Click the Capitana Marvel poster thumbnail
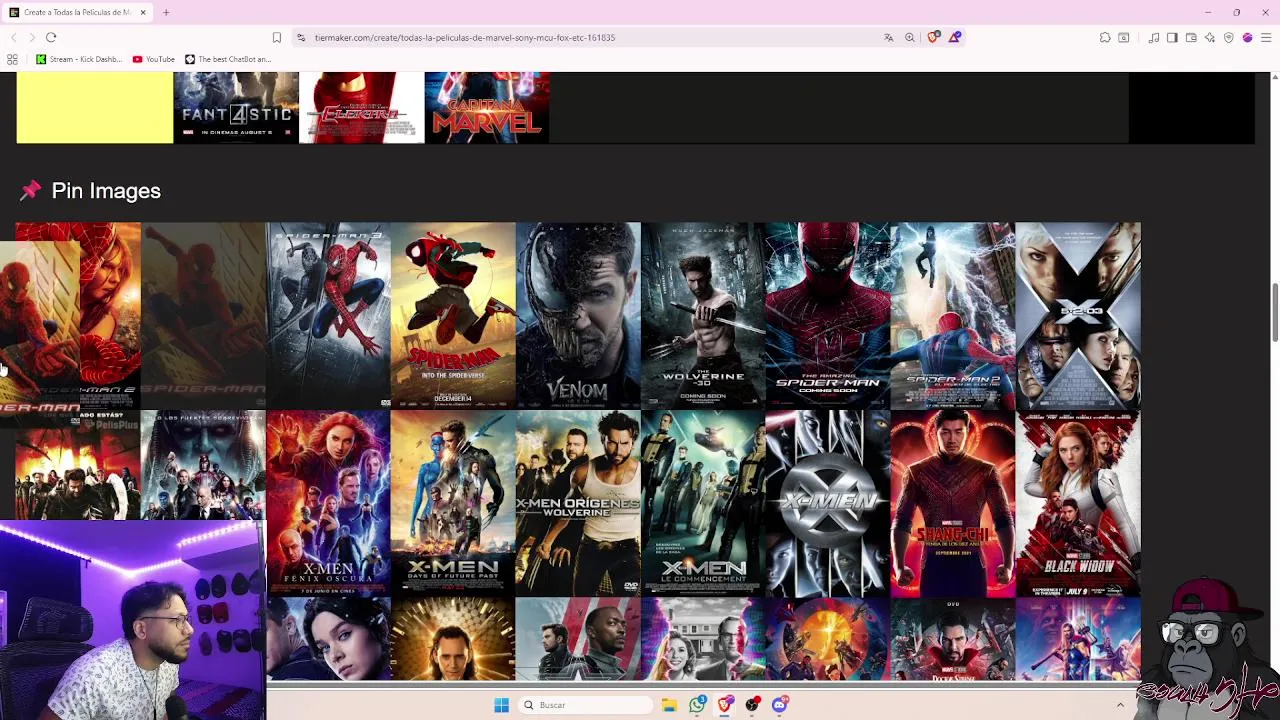The height and width of the screenshot is (720, 1280). tap(487, 107)
